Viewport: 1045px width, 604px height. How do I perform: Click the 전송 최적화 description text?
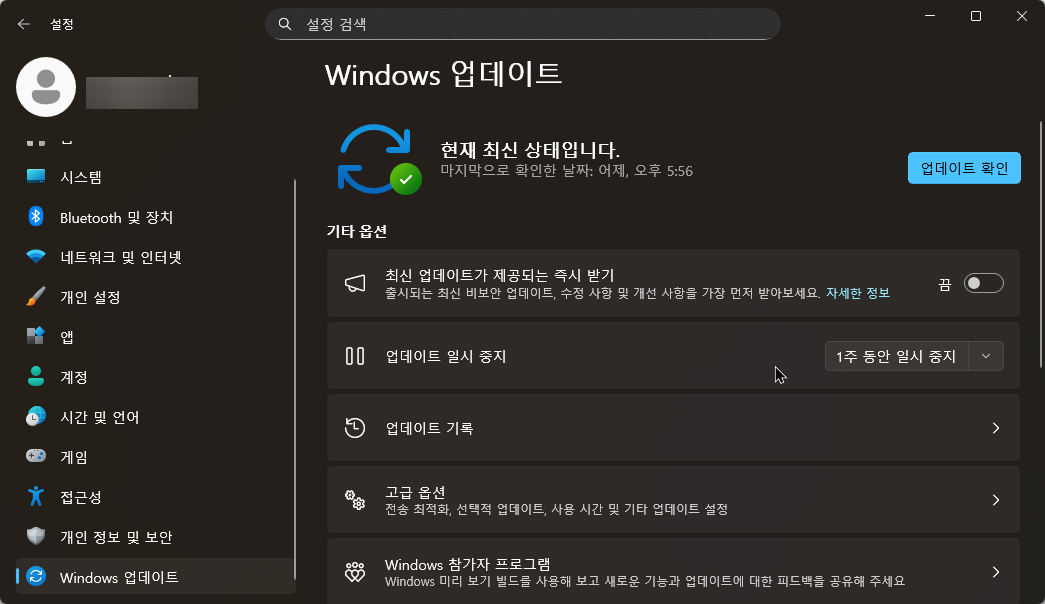point(556,509)
